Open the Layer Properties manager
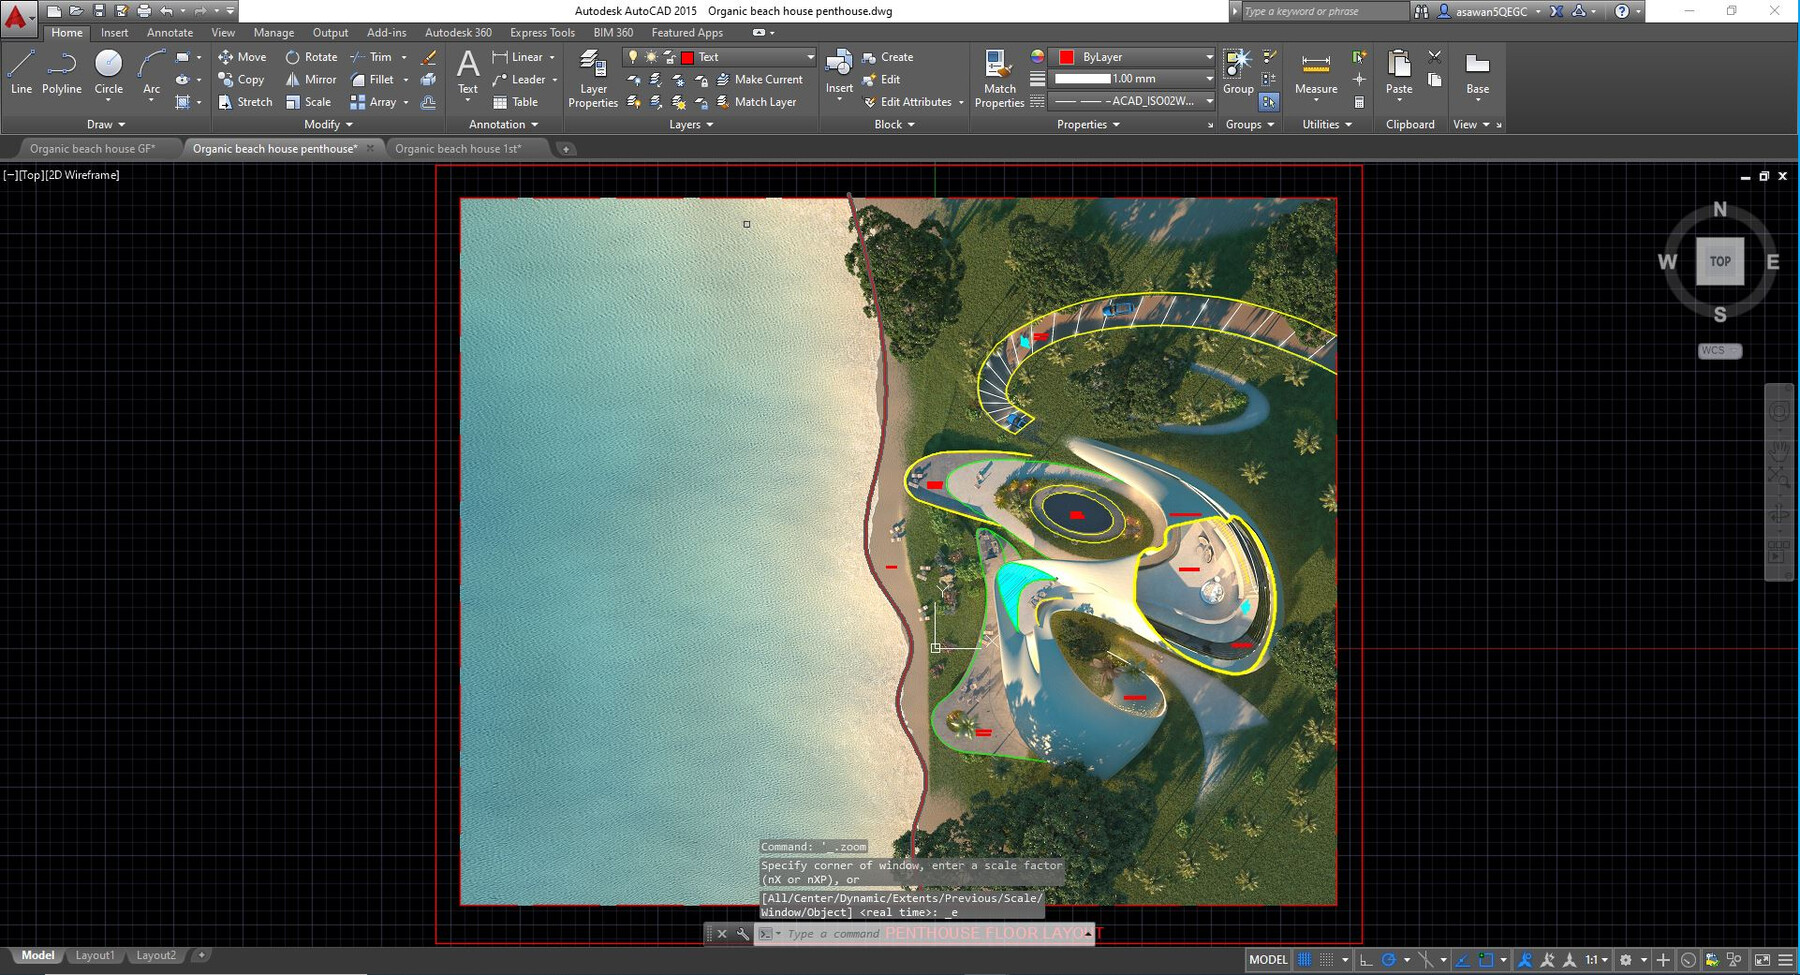Screen dimensions: 1800x975 (592, 78)
